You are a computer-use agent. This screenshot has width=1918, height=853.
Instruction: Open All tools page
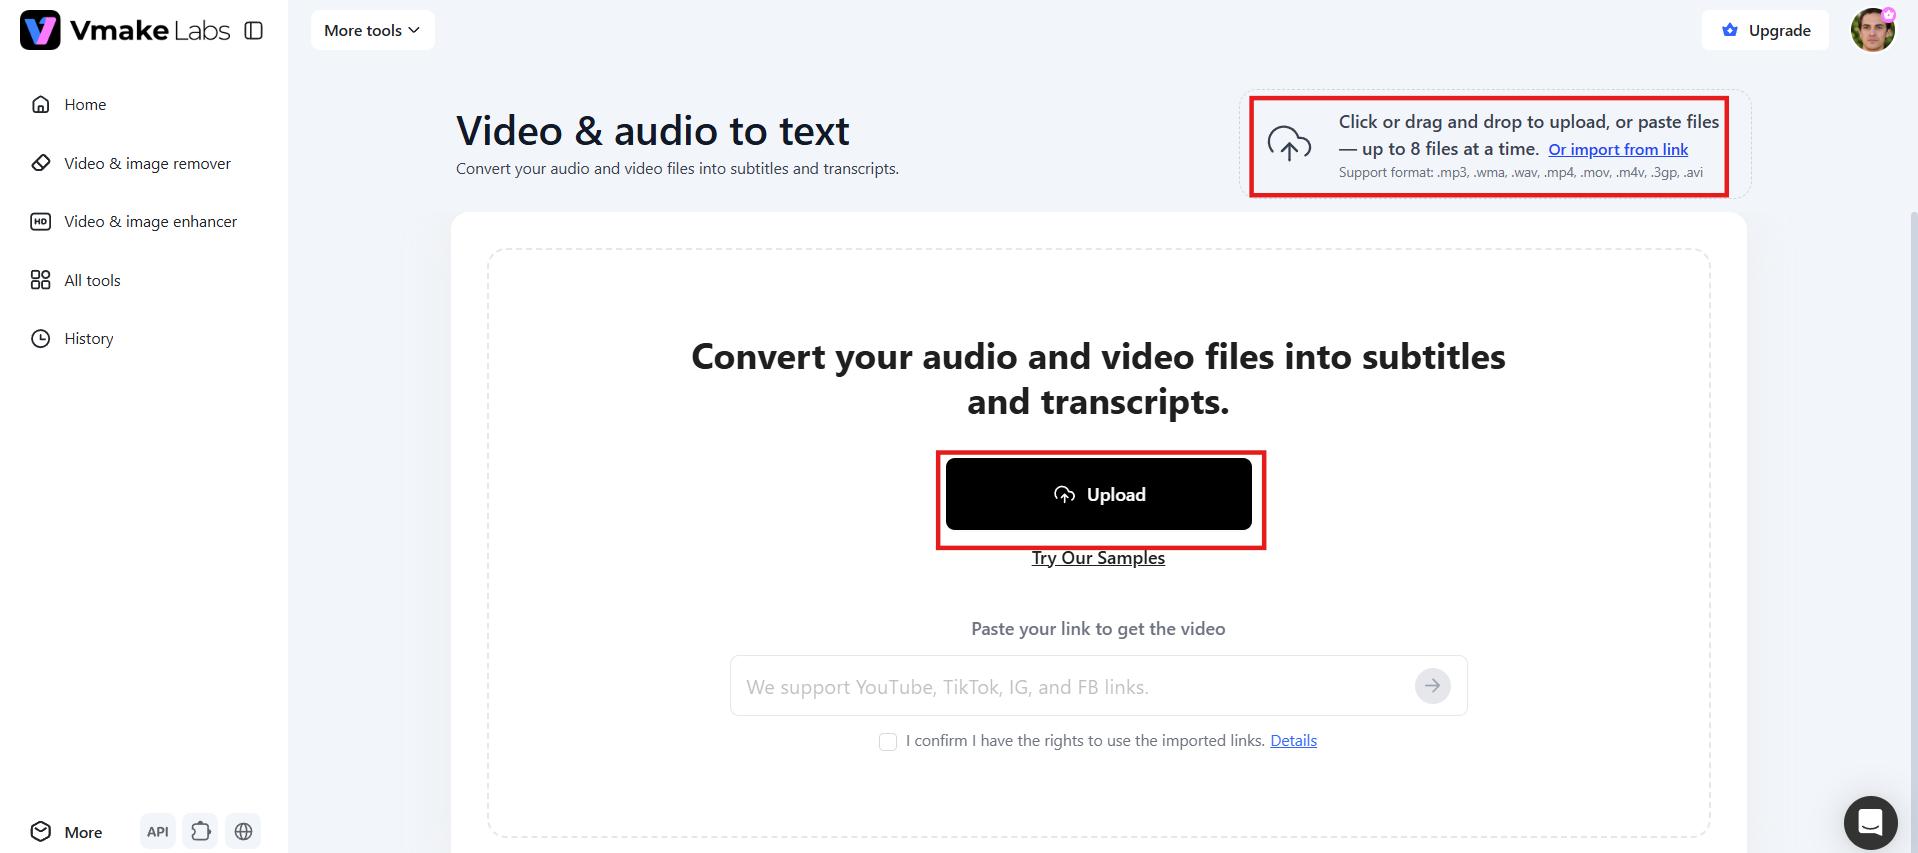[76, 280]
